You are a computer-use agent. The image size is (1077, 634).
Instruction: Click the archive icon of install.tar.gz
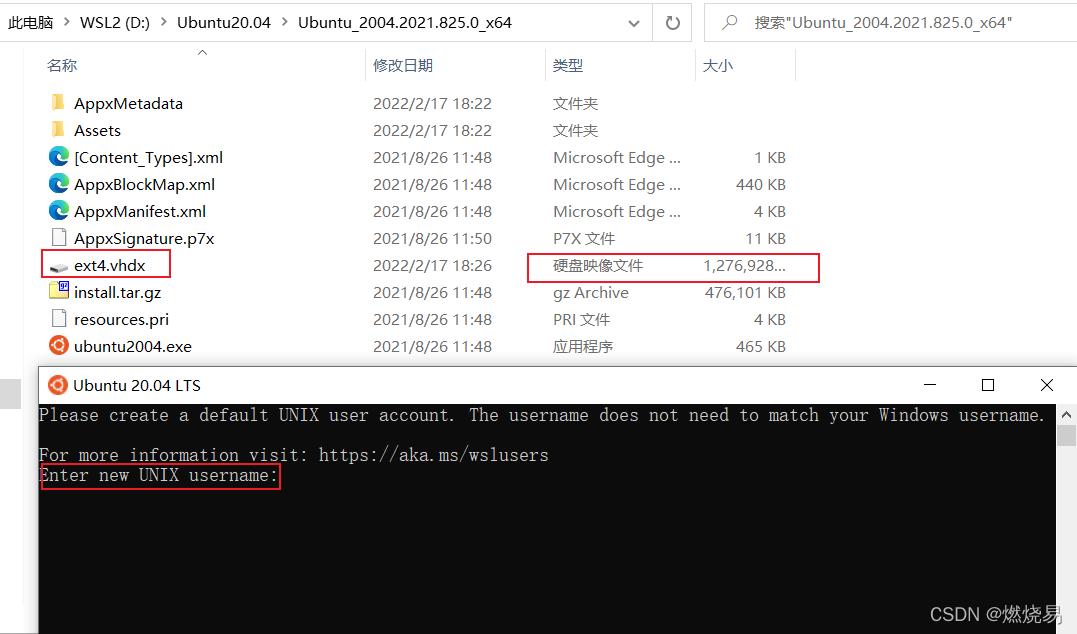pyautogui.click(x=59, y=291)
